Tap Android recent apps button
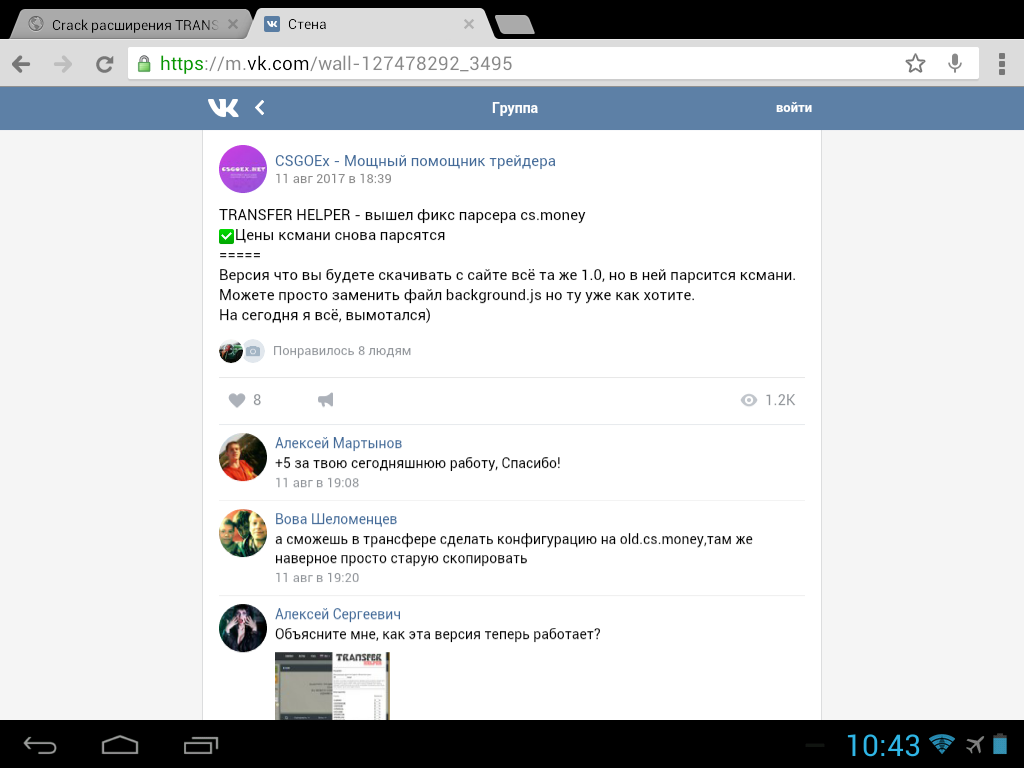The height and width of the screenshot is (768, 1024). click(x=200, y=744)
